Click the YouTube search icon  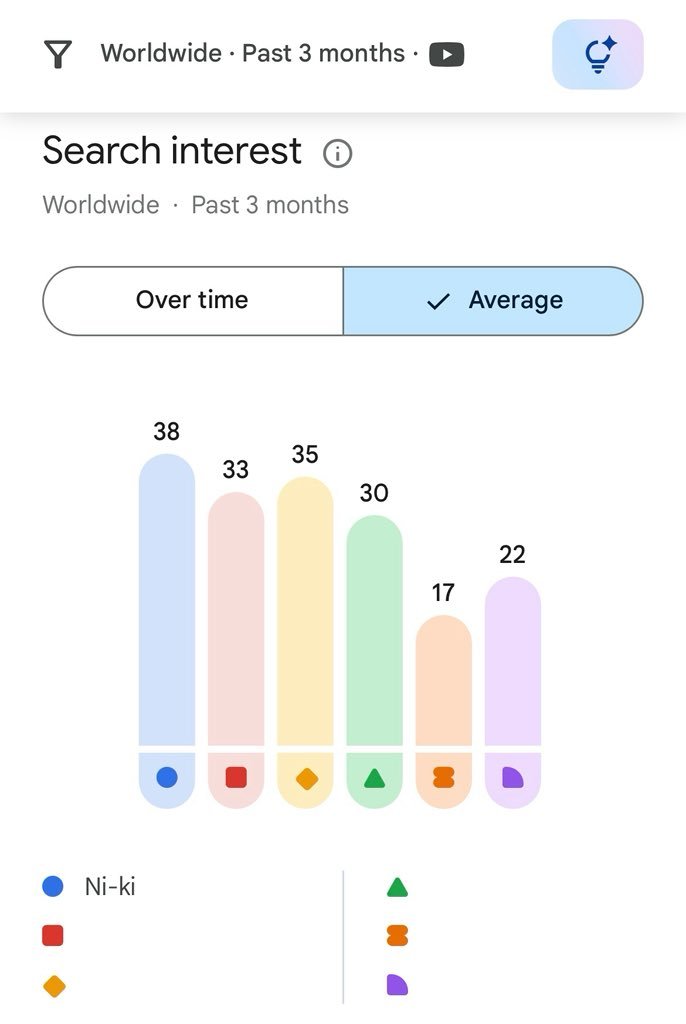(x=446, y=54)
